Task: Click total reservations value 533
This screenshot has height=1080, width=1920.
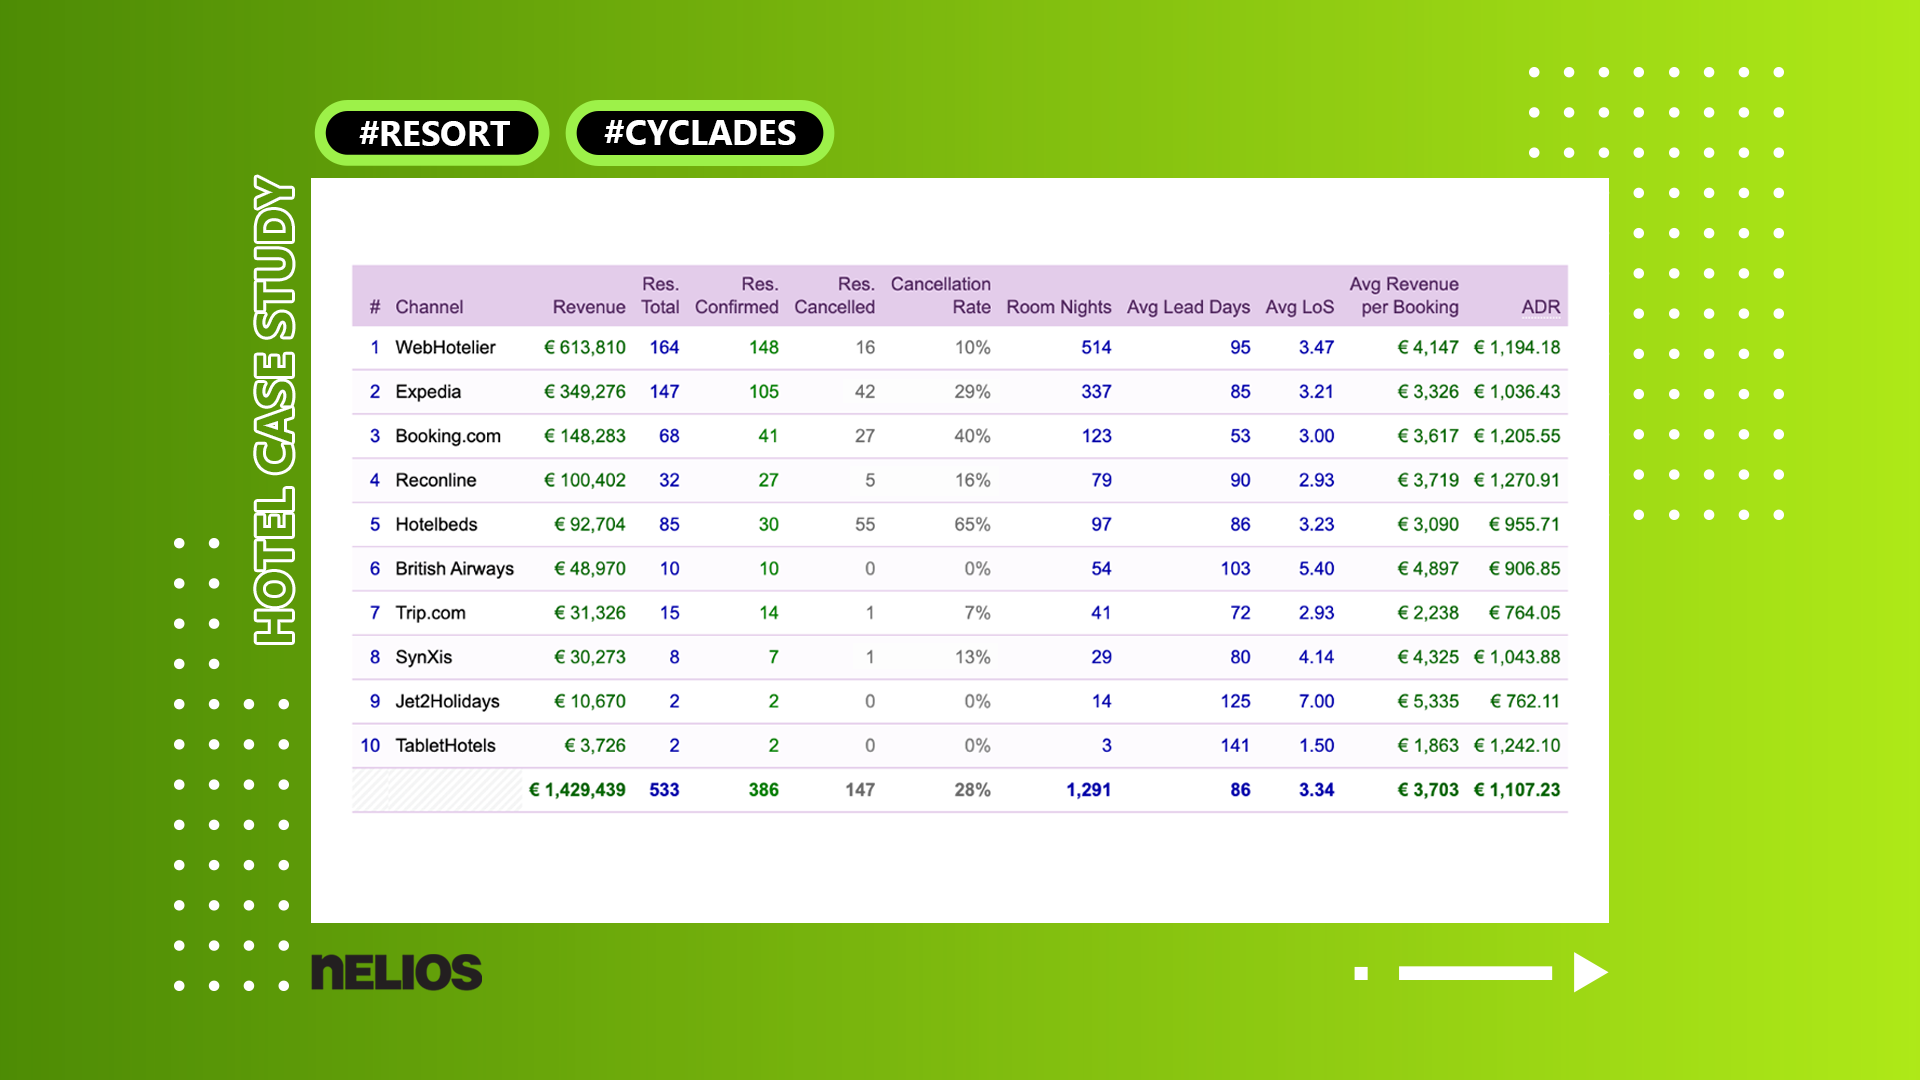Action: (x=664, y=790)
